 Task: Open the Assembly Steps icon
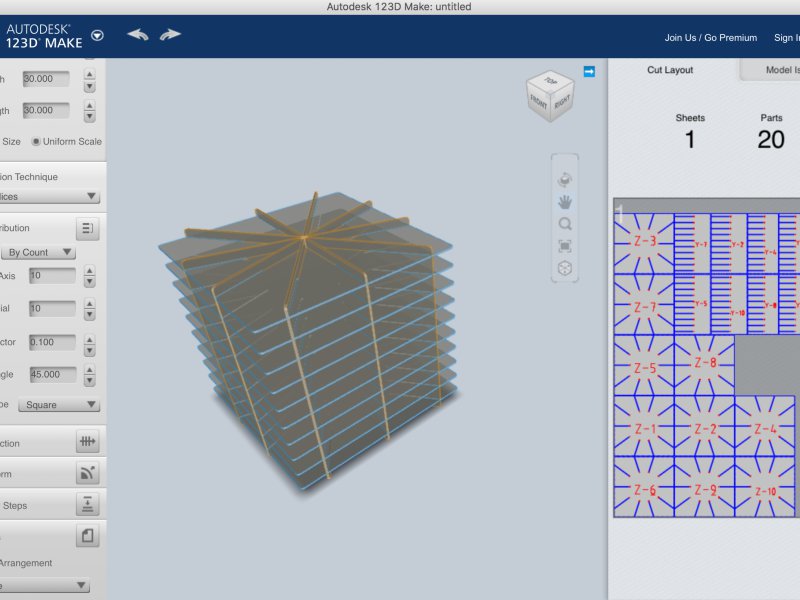click(87, 505)
